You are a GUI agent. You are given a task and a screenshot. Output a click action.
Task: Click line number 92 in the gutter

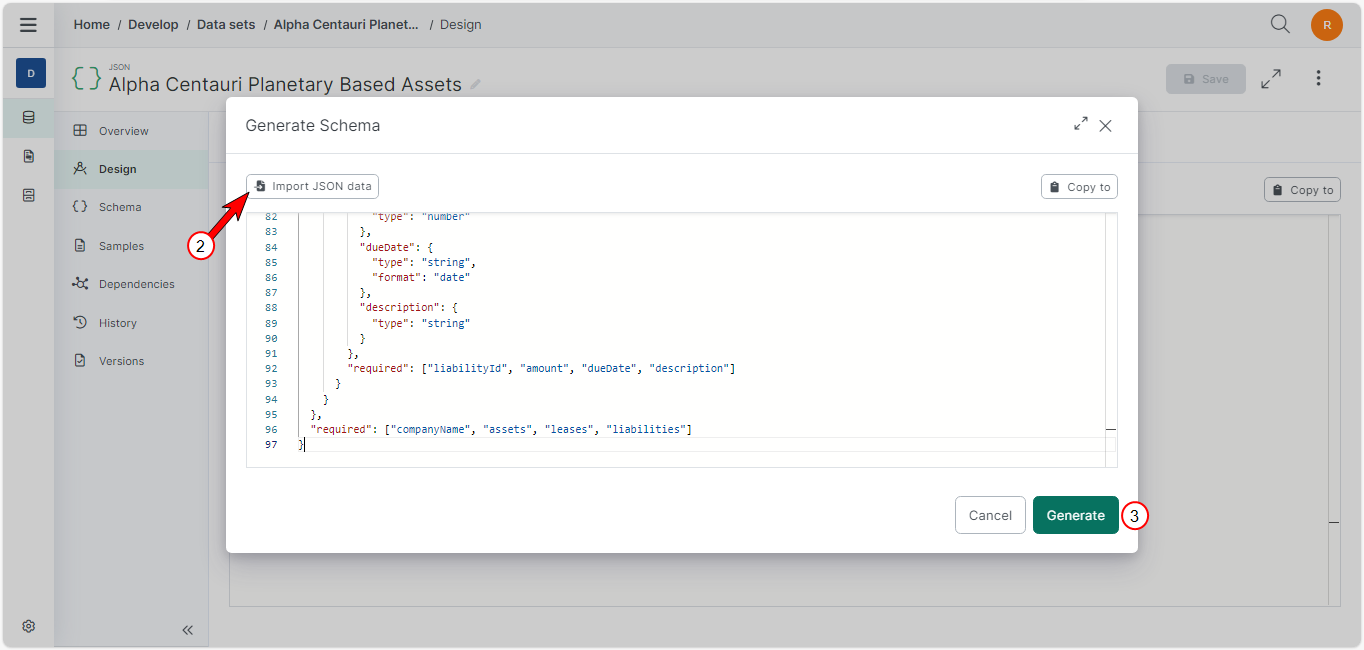271,368
